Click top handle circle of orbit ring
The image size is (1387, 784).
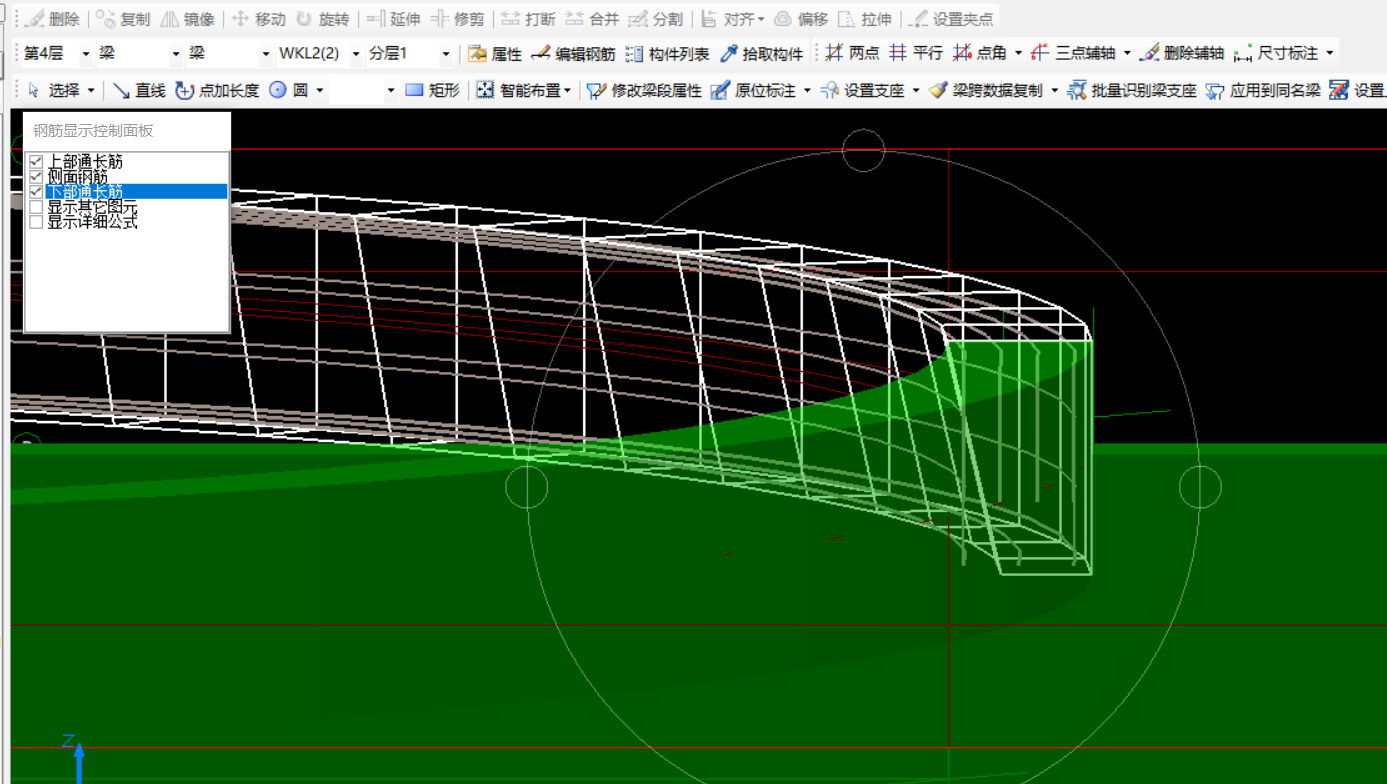pyautogui.click(x=863, y=150)
